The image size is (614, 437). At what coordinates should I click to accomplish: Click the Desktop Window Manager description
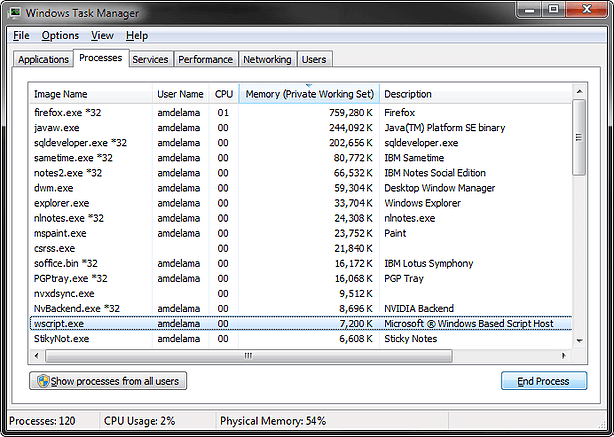coord(439,188)
